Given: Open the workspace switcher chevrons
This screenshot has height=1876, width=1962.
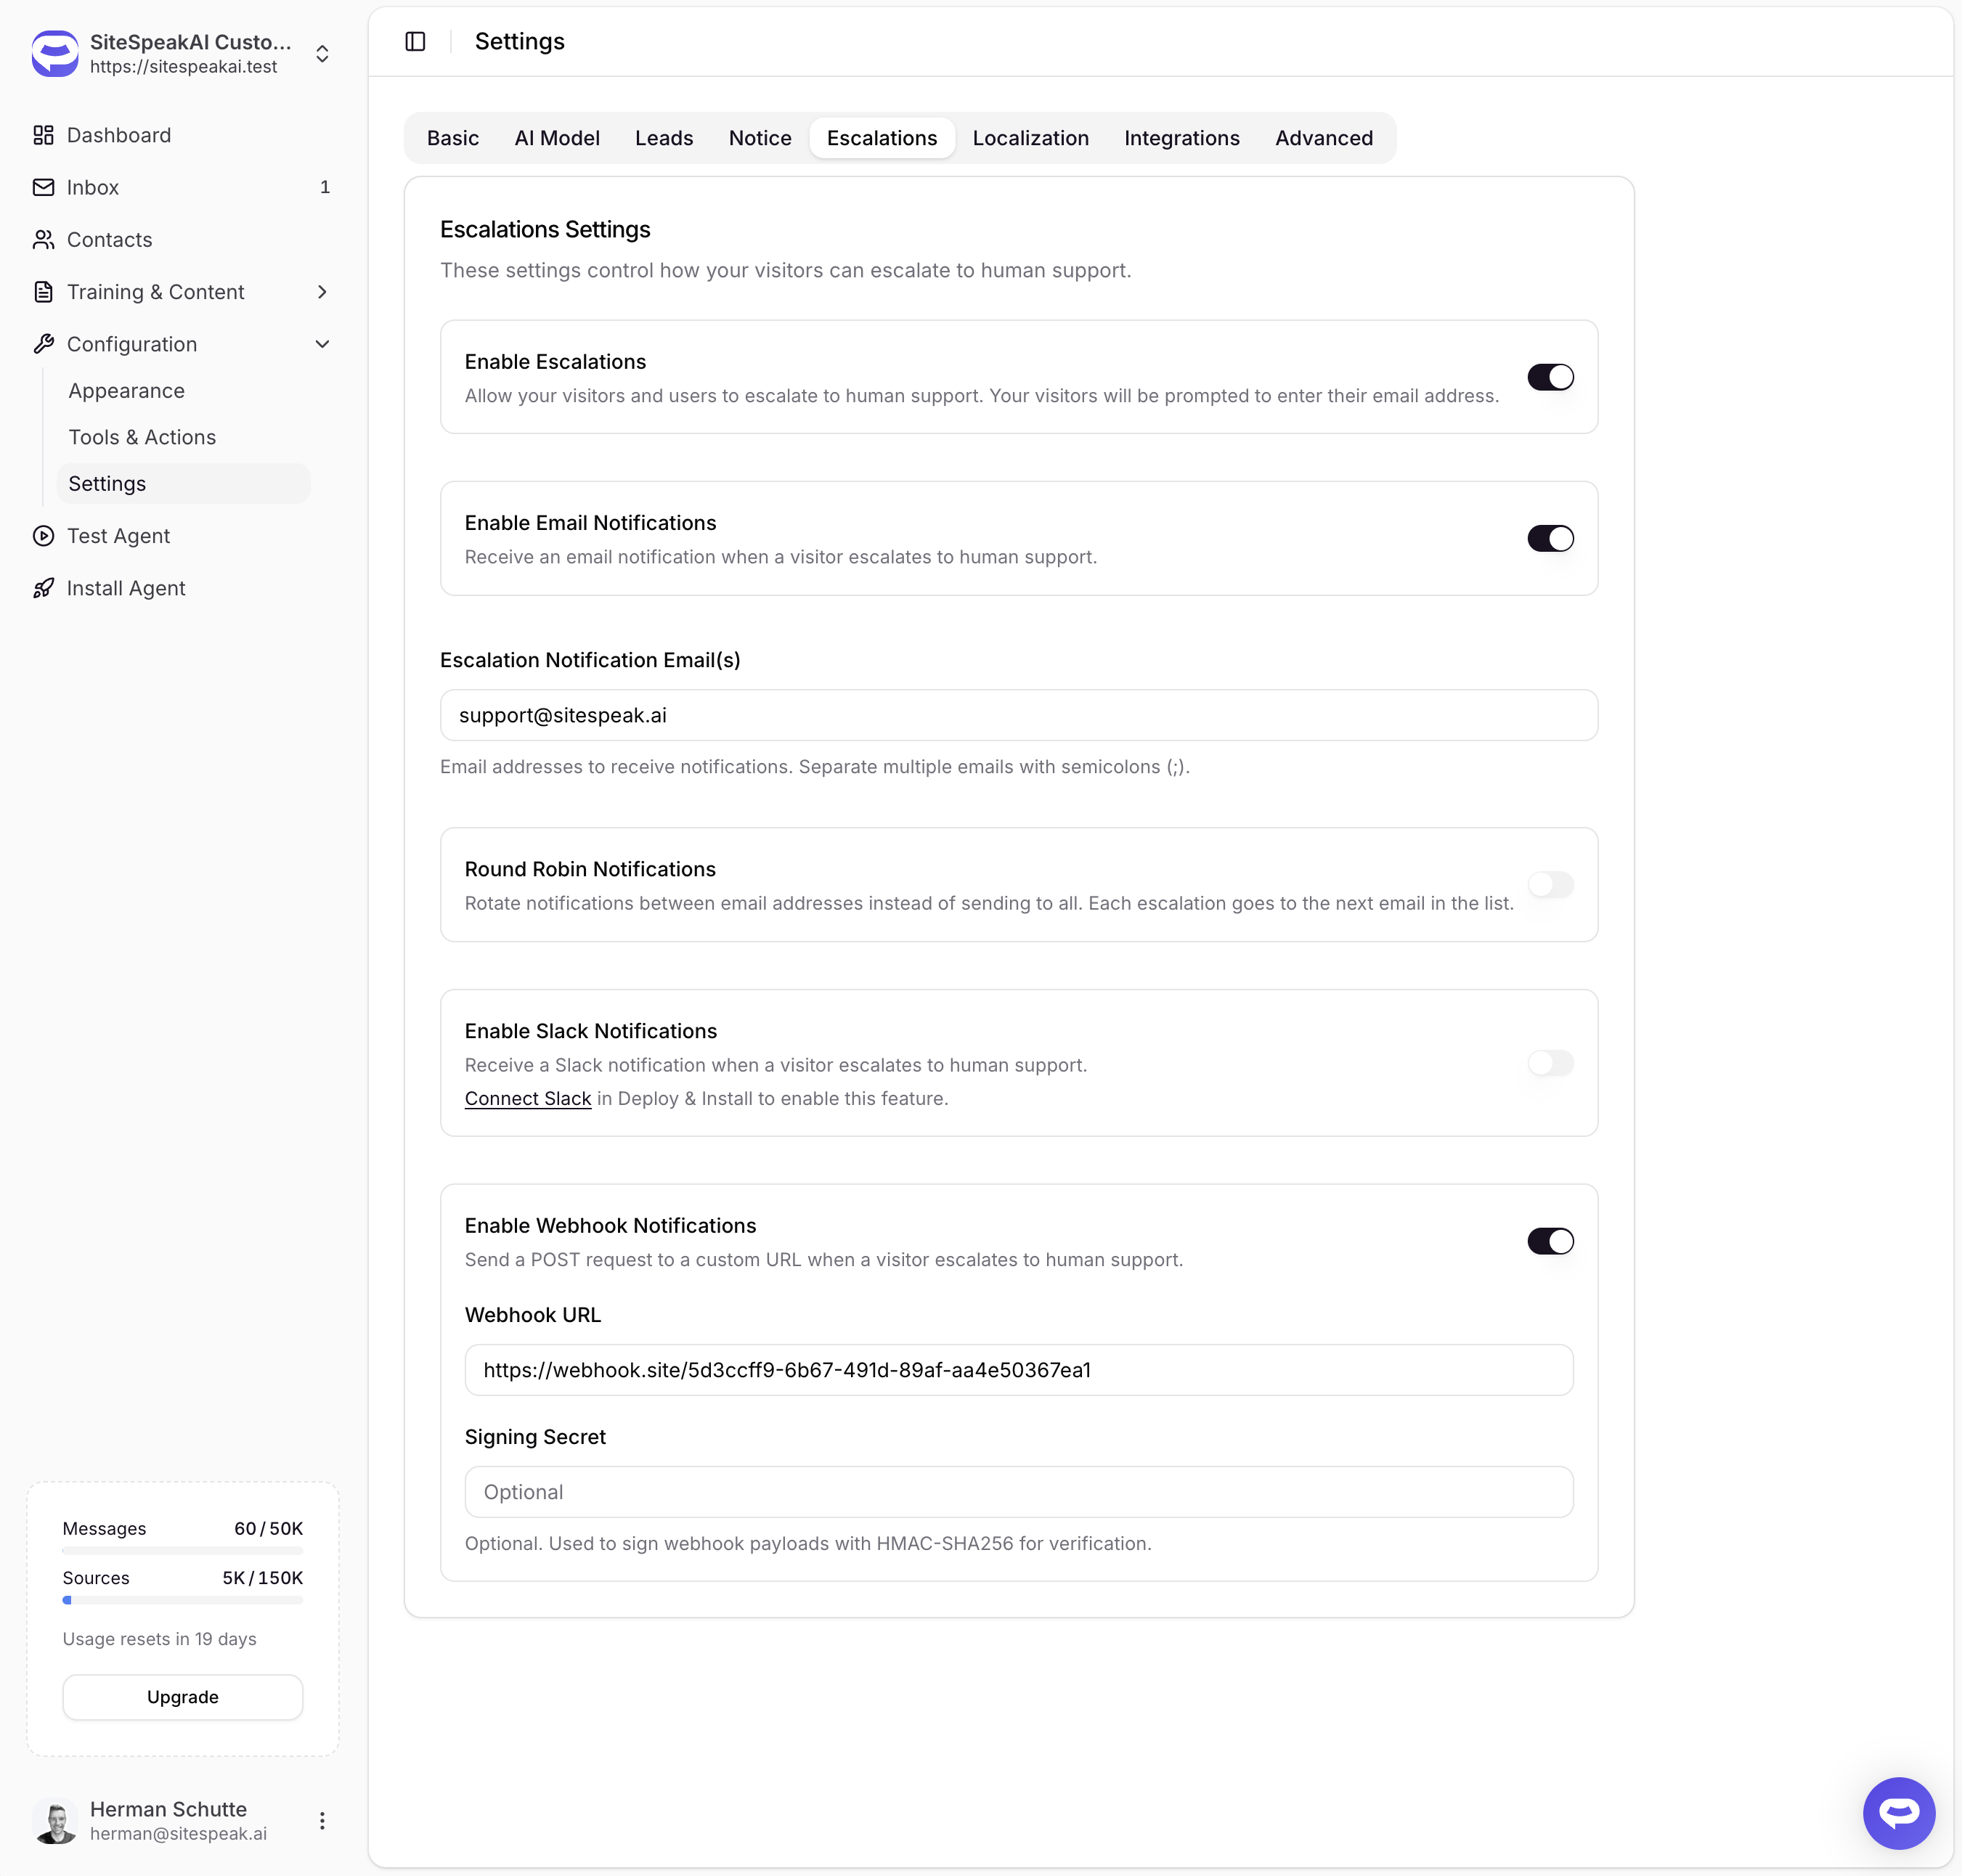Looking at the screenshot, I should point(322,53).
